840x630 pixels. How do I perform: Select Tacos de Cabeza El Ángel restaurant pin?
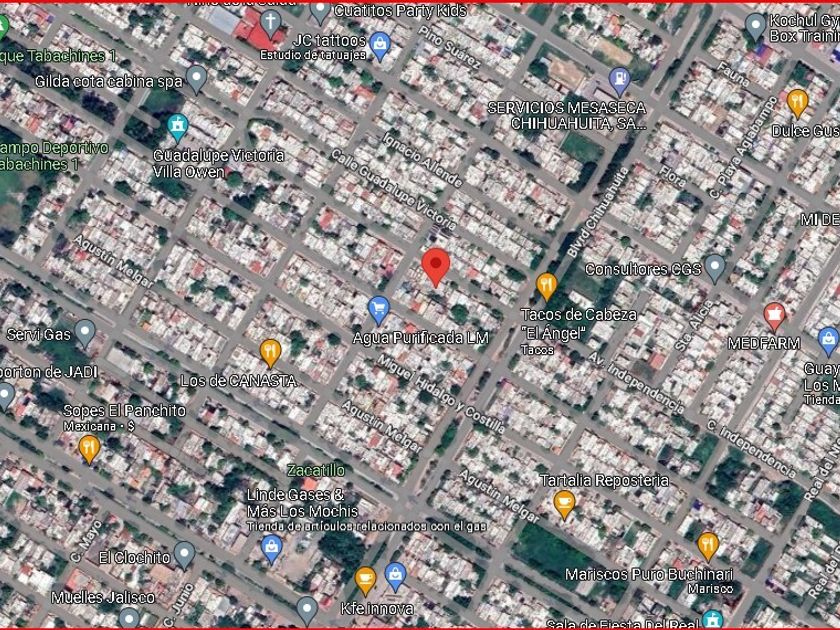pyautogui.click(x=546, y=286)
